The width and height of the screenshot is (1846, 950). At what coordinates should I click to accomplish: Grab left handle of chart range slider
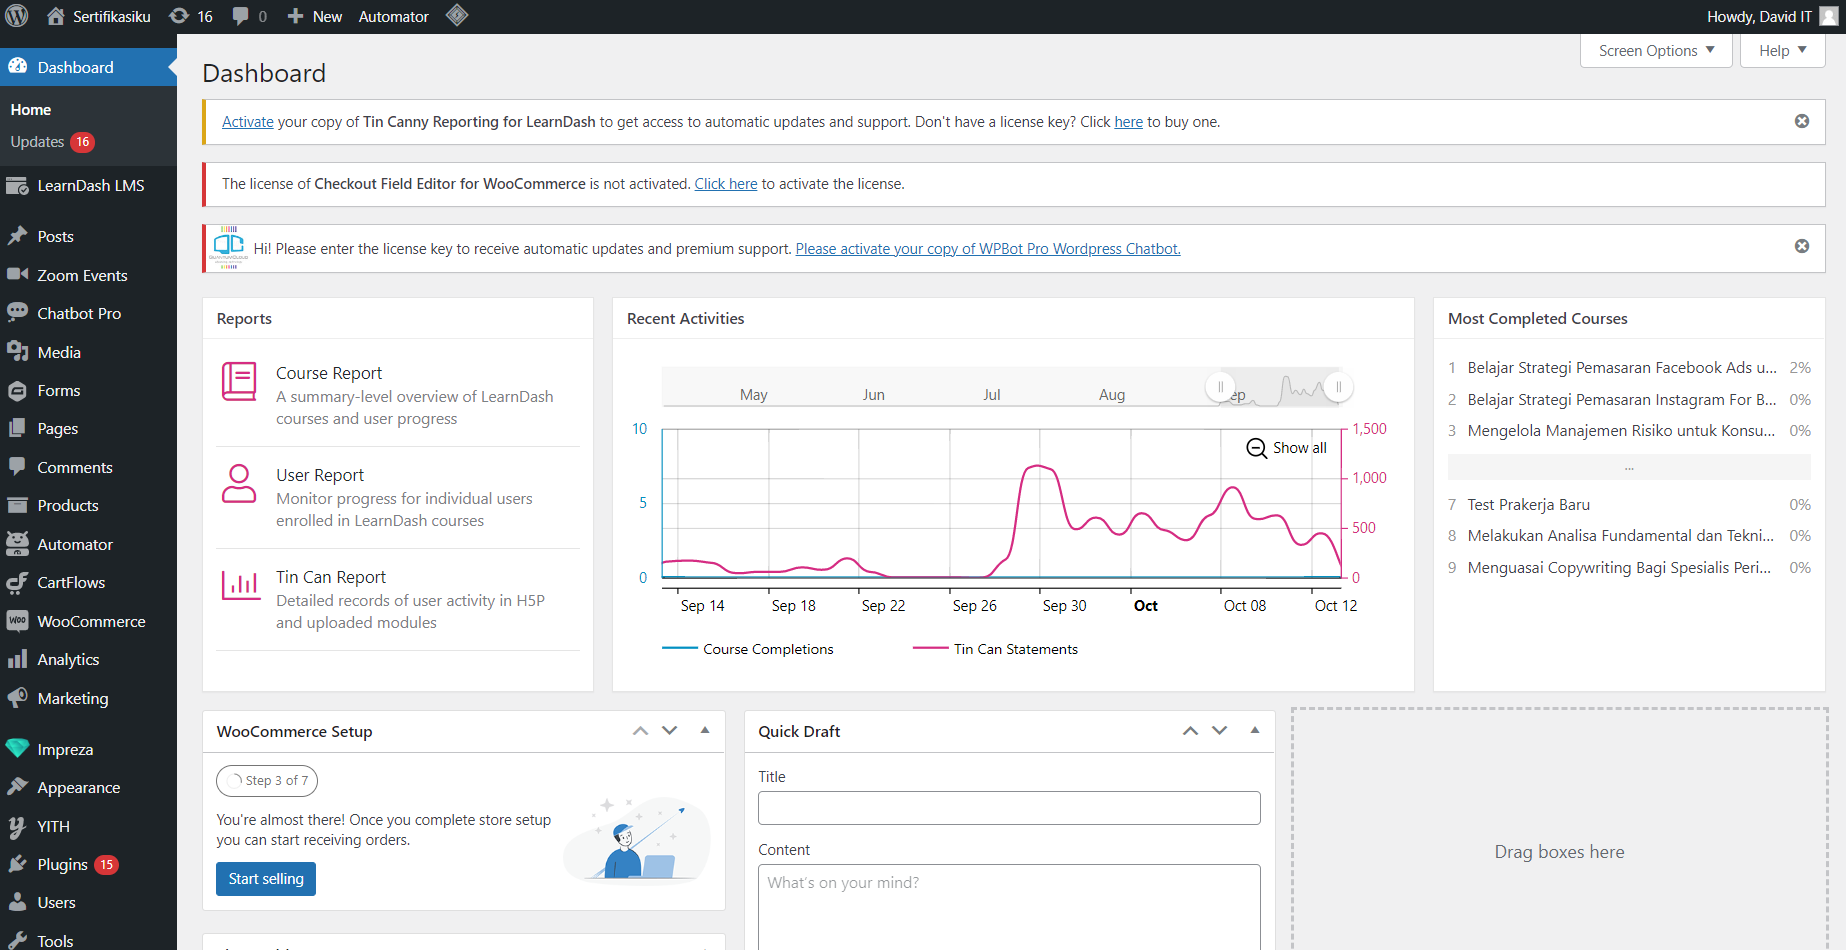pyautogui.click(x=1220, y=387)
